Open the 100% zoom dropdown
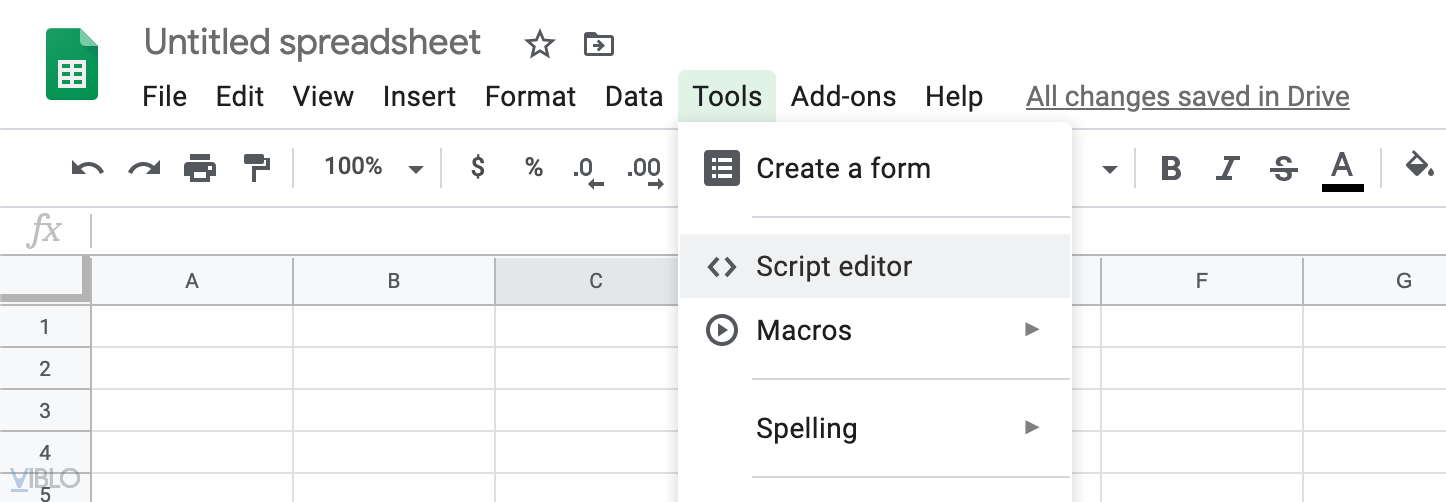Viewport: 1446px width, 502px height. [x=372, y=168]
